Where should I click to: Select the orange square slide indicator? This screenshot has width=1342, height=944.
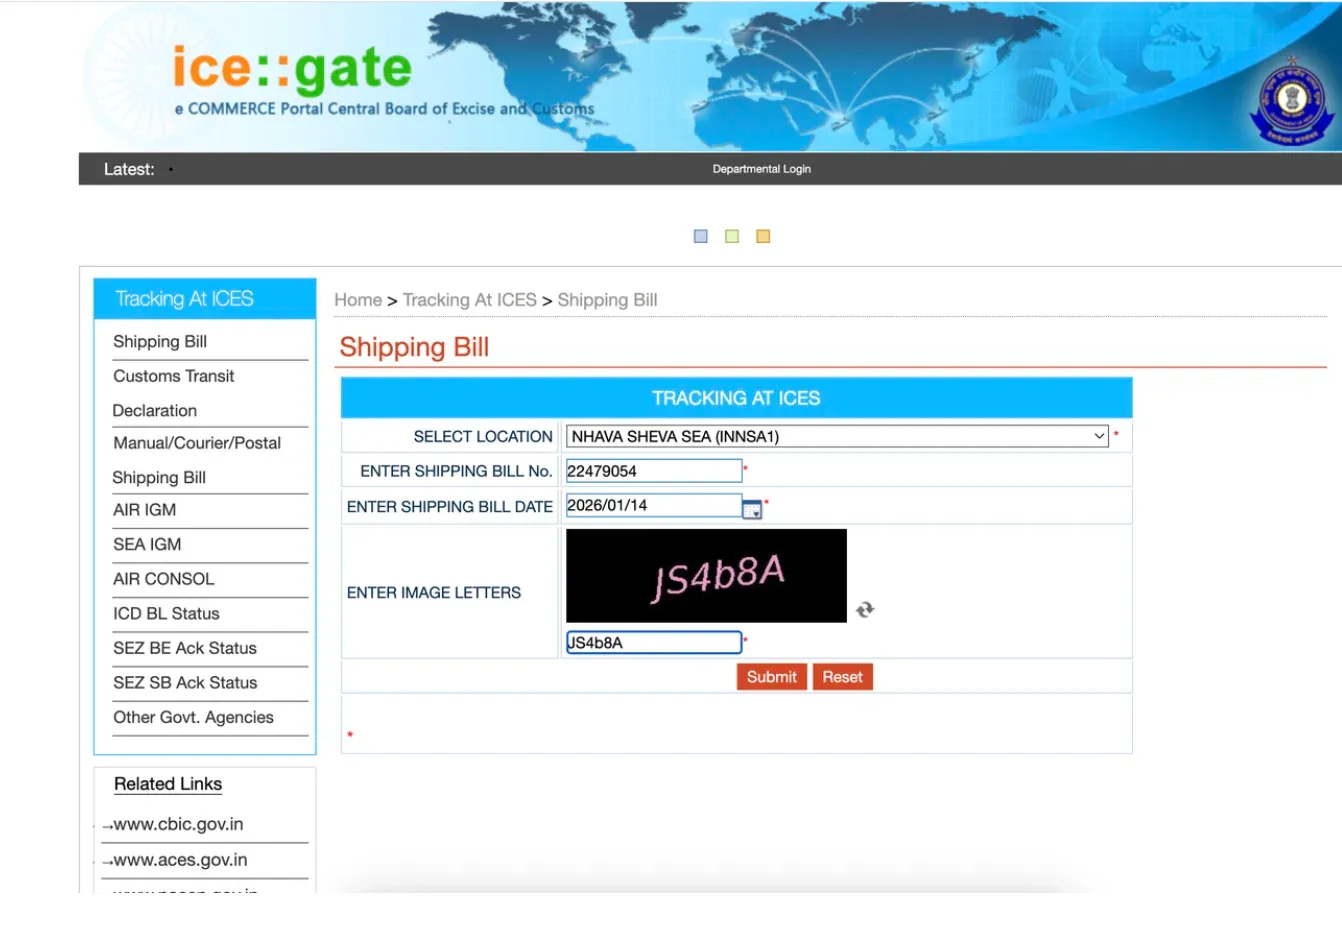(x=763, y=237)
